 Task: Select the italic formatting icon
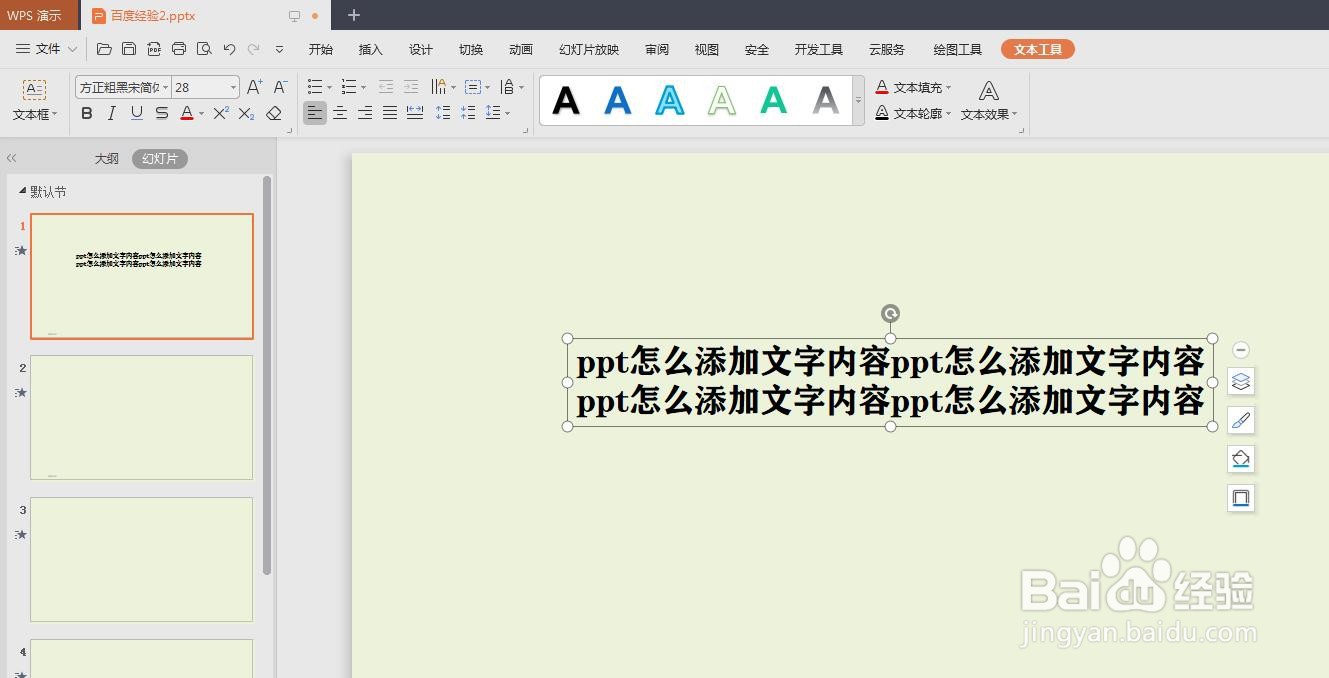pyautogui.click(x=111, y=113)
